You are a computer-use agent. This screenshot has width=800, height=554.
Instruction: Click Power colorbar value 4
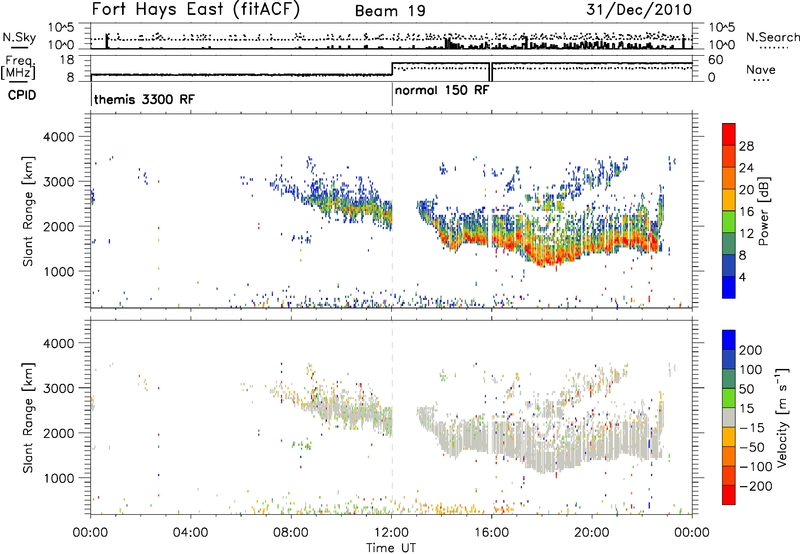(x=743, y=277)
